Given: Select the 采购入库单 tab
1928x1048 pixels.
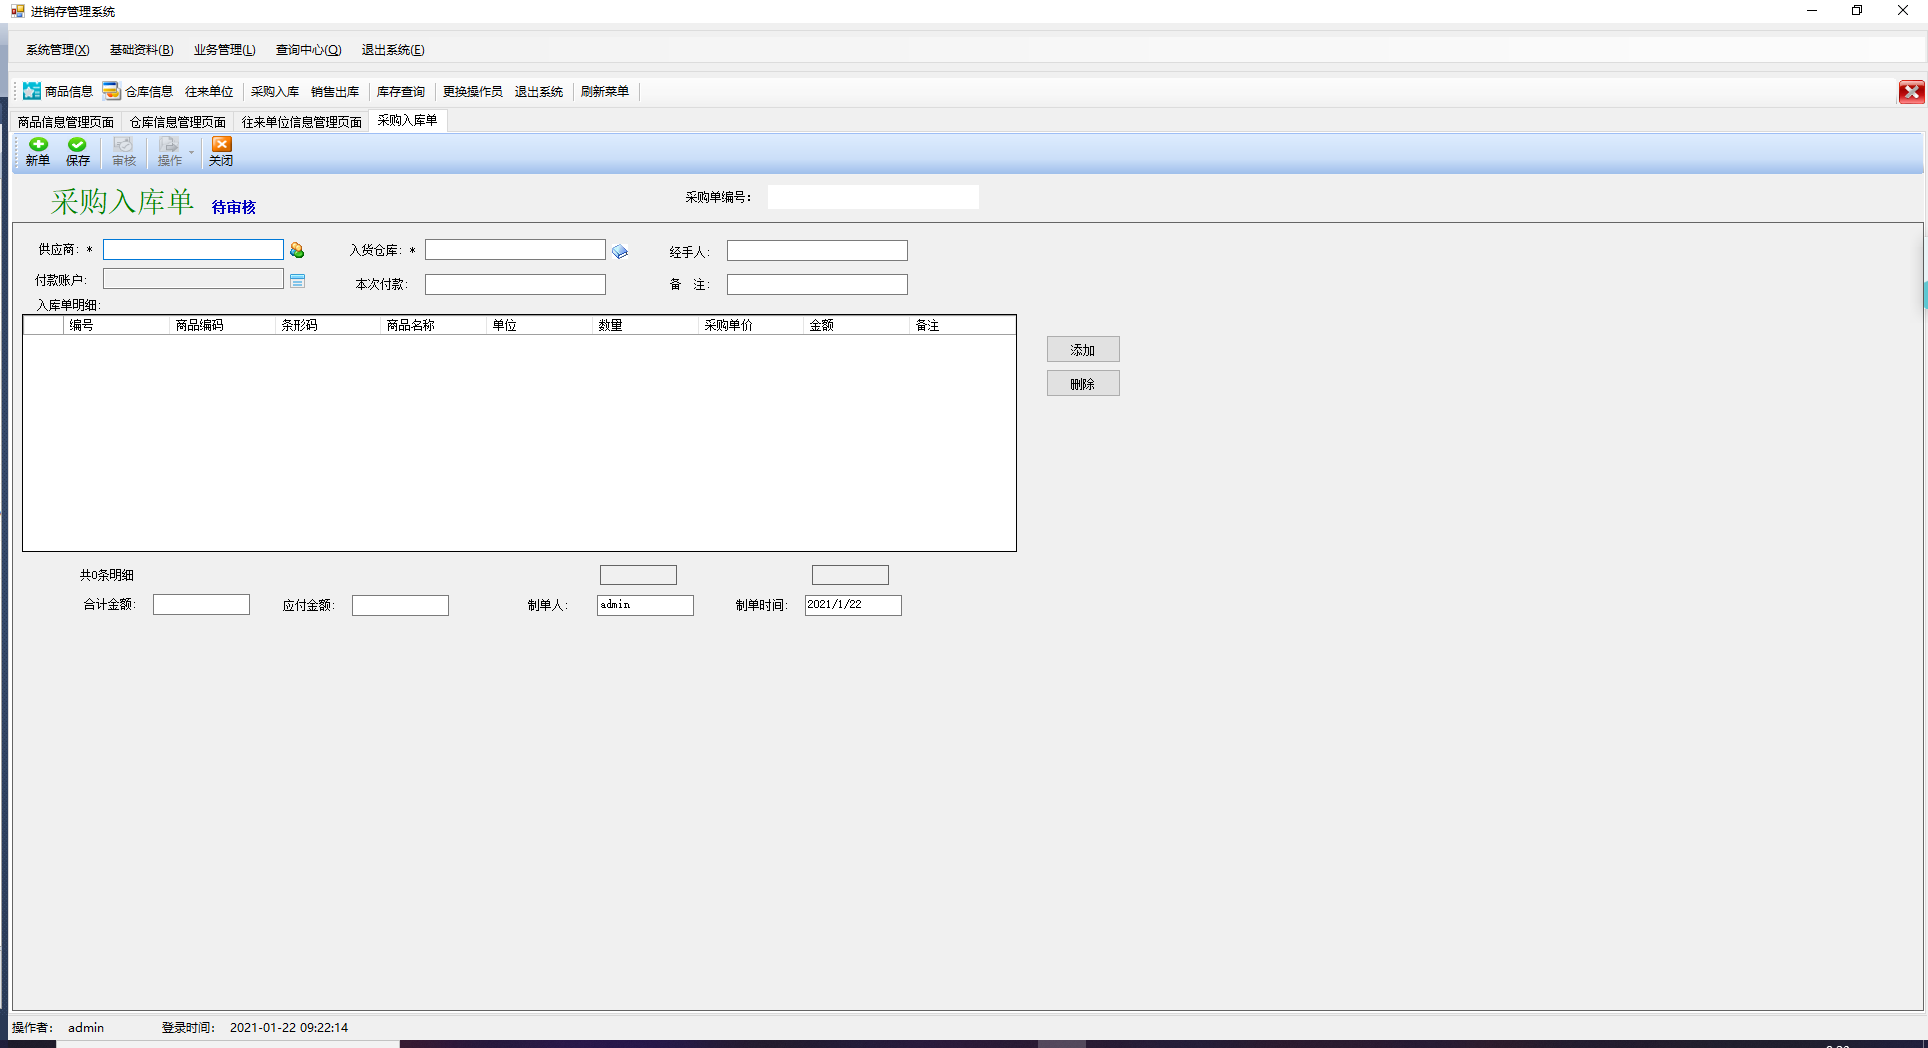Looking at the screenshot, I should (x=407, y=120).
